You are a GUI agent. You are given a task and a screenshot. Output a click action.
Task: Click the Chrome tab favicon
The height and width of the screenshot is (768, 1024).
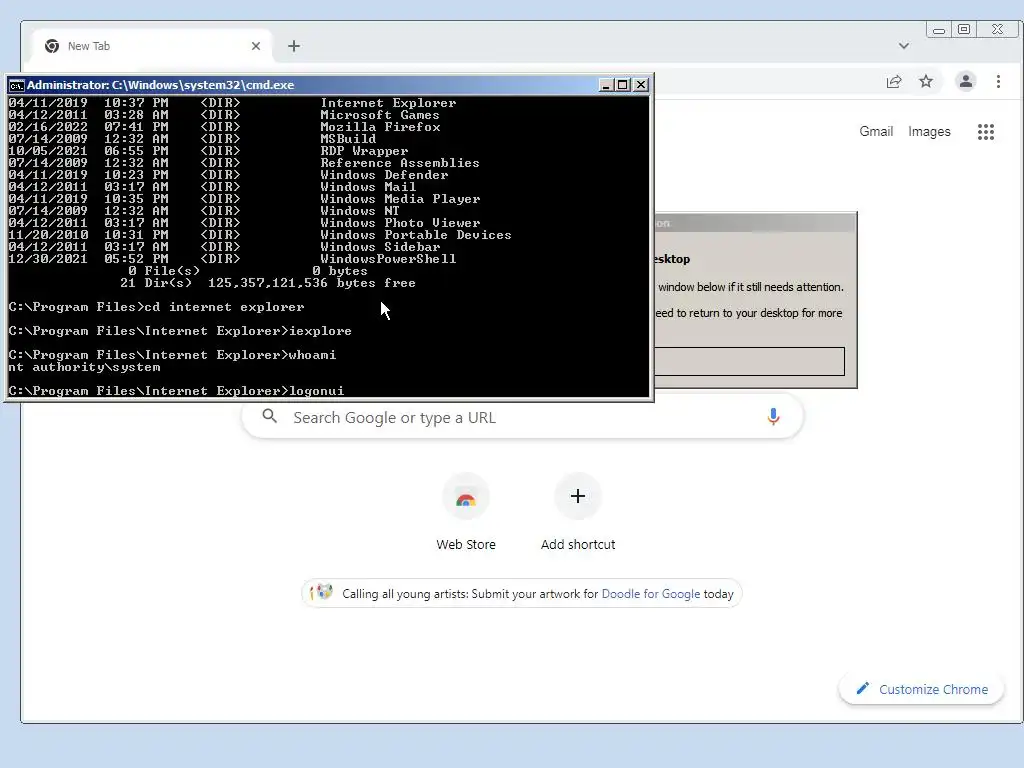tap(52, 46)
